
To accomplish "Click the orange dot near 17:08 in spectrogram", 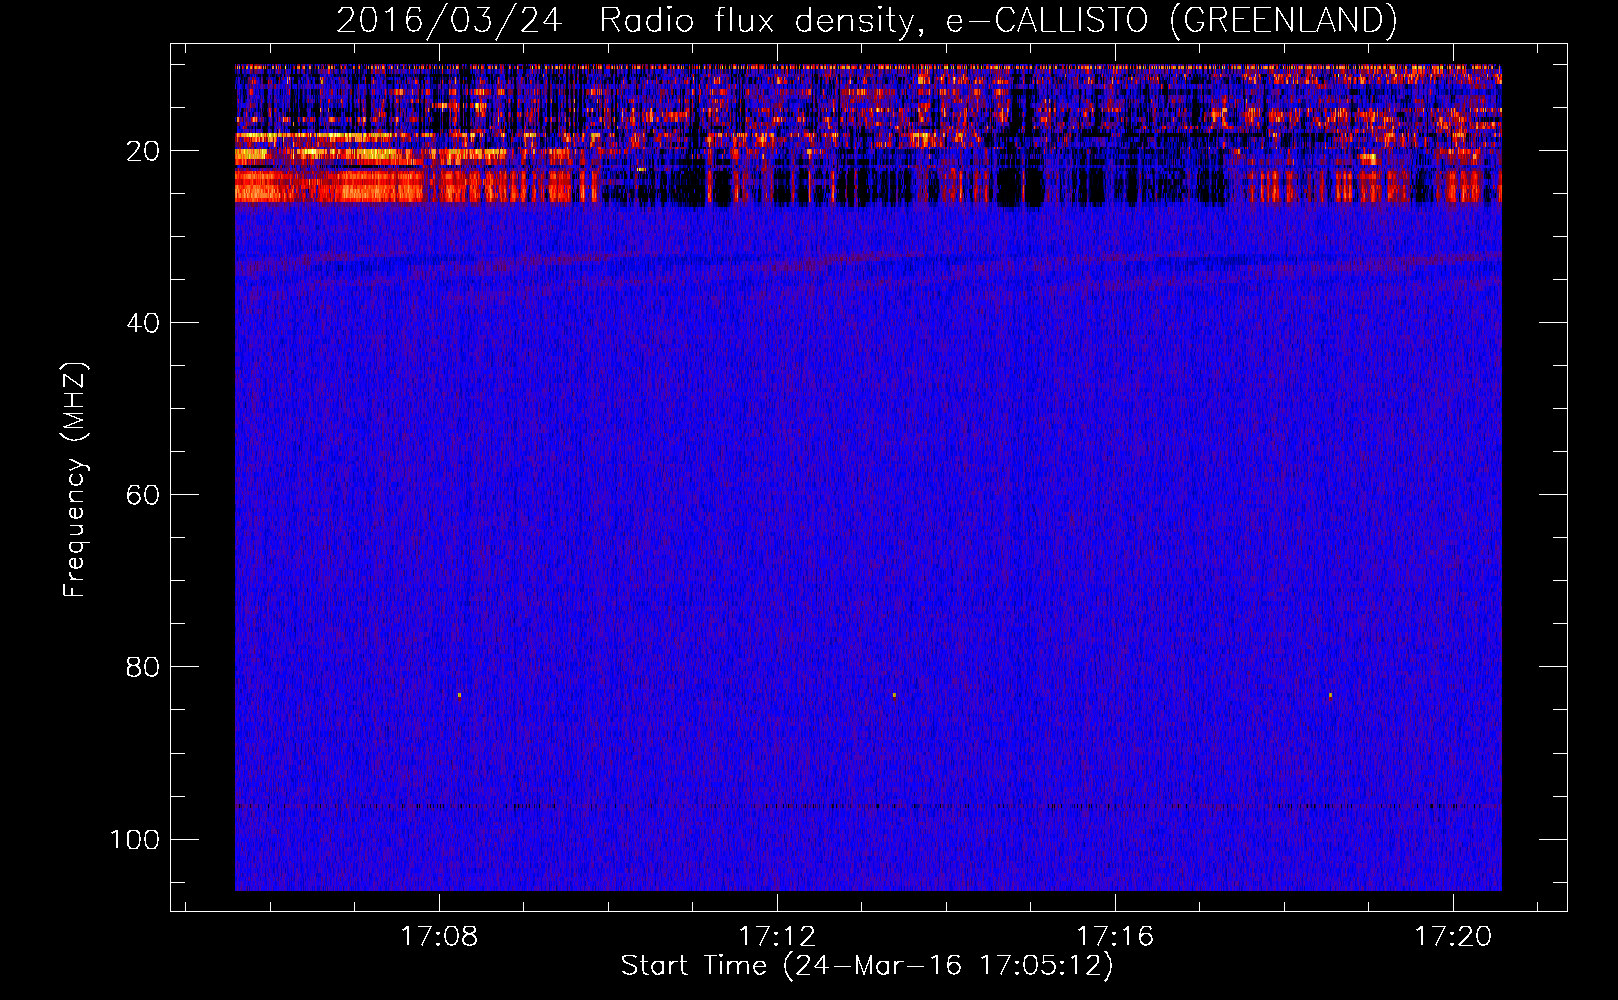I will click(459, 695).
